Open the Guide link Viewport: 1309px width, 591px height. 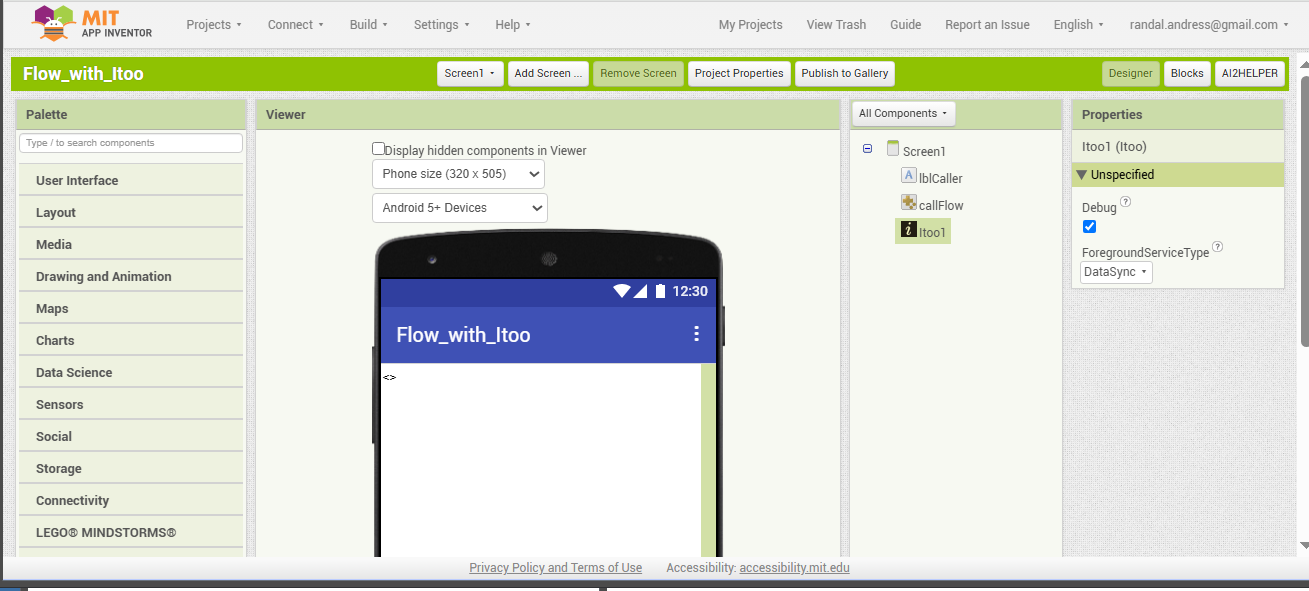click(905, 25)
